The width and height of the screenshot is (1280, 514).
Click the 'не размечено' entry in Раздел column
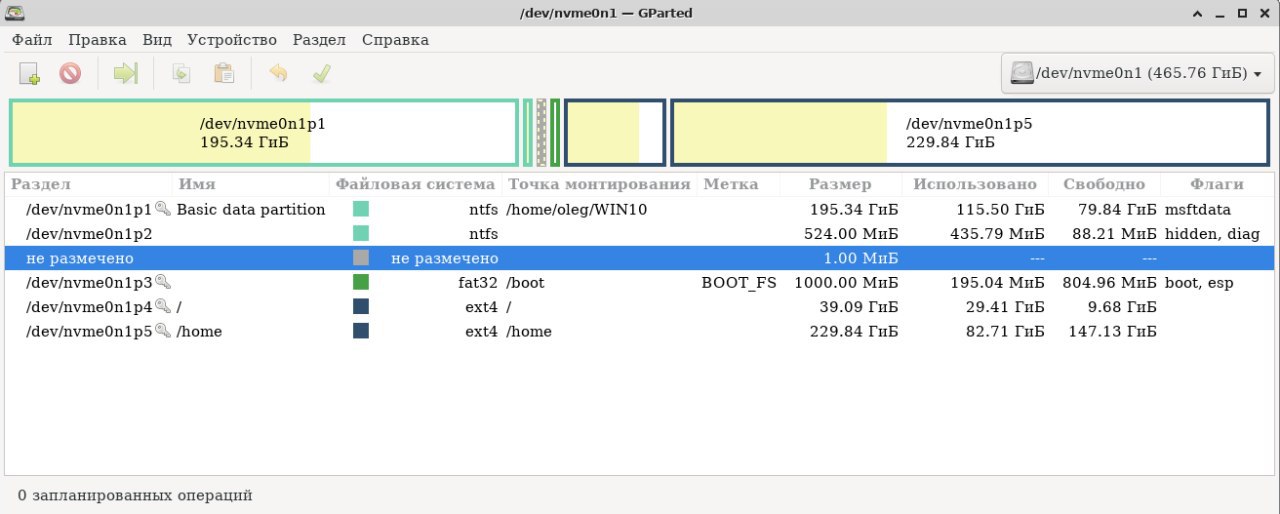[x=80, y=258]
